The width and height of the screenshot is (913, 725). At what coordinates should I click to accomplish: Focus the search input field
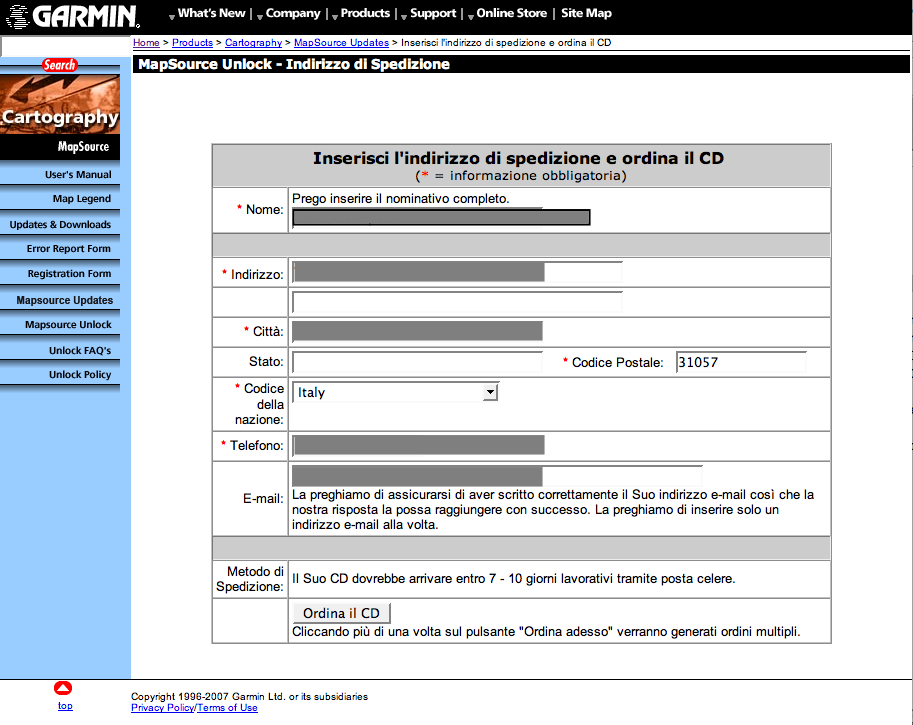66,47
